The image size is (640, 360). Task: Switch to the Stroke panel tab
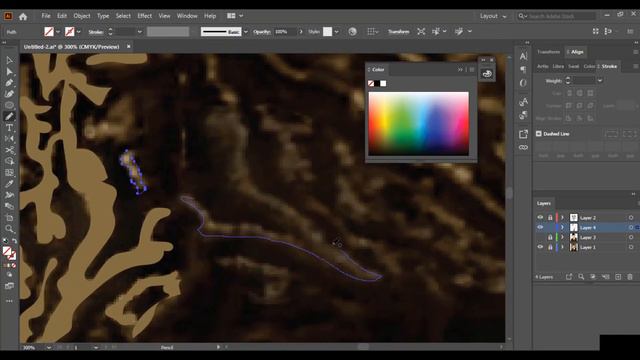point(609,66)
